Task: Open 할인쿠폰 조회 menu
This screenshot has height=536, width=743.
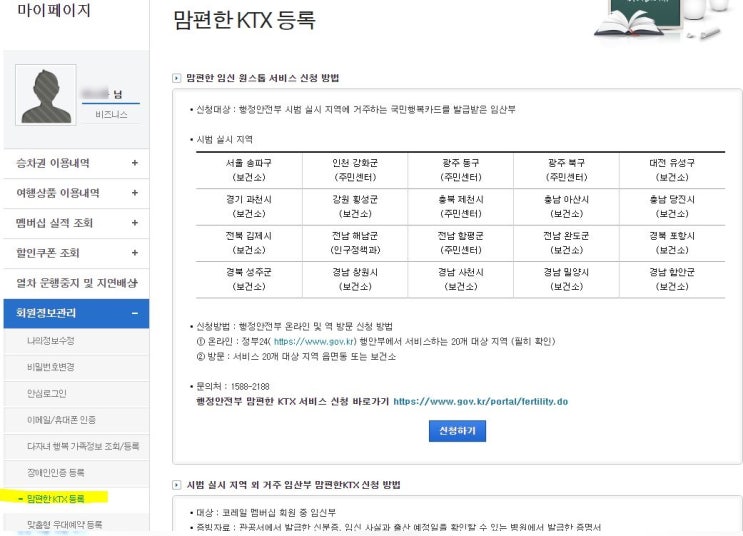Action: pos(76,253)
